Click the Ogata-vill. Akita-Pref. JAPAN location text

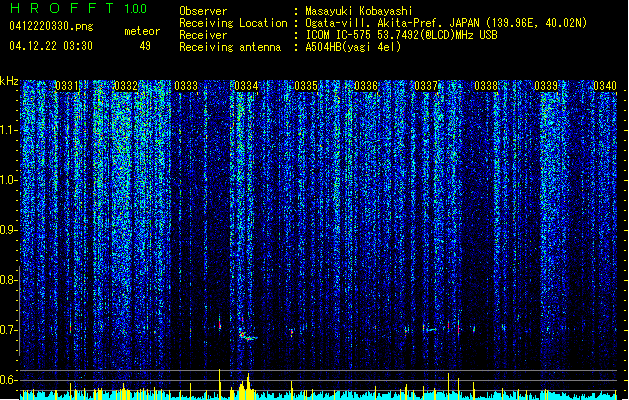tap(446, 23)
